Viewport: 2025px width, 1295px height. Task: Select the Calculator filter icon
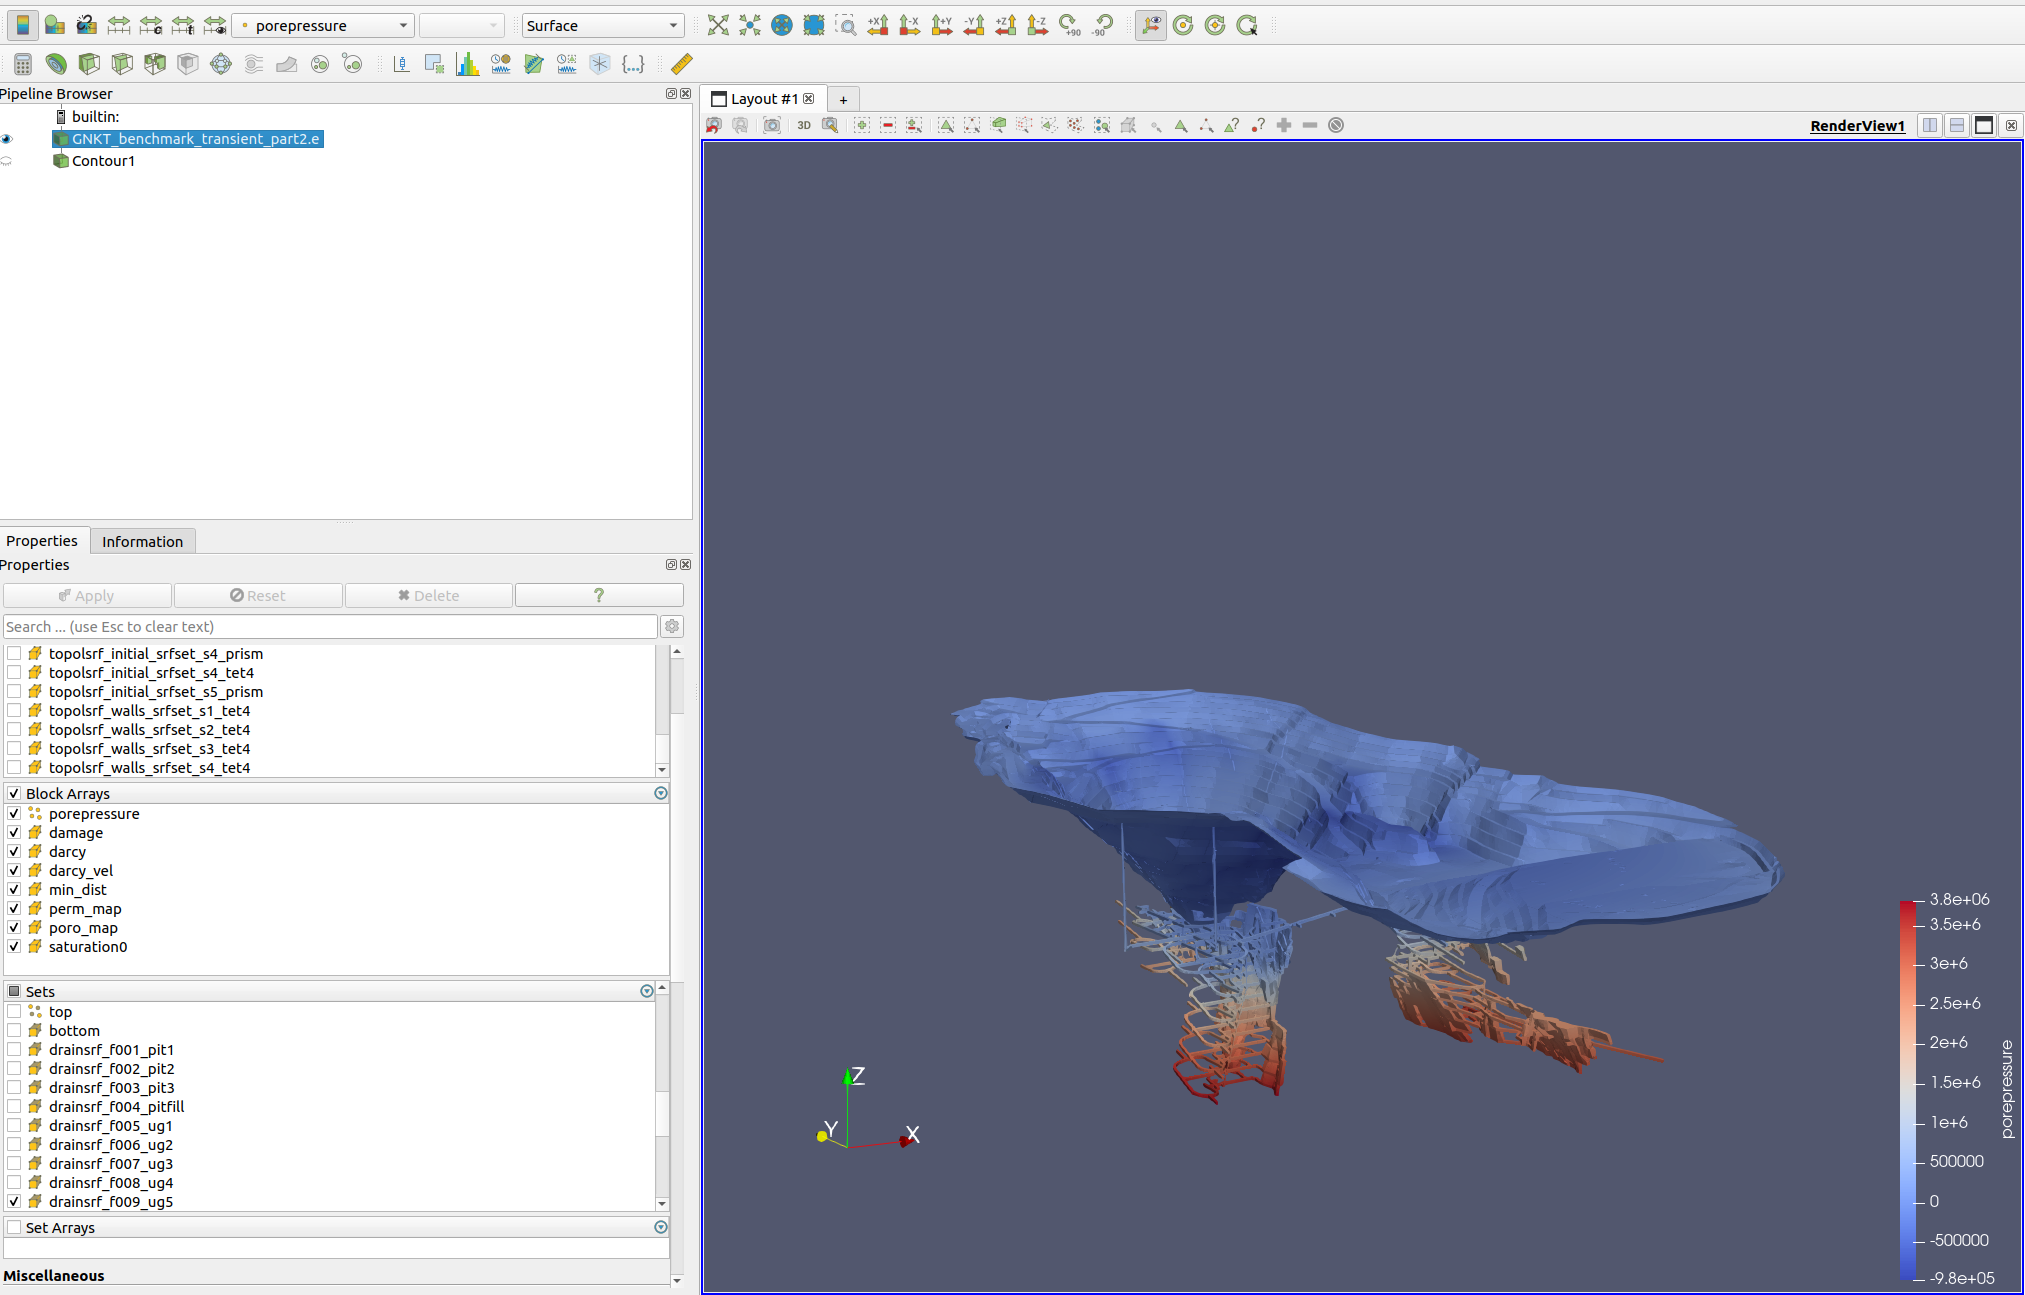[x=21, y=63]
